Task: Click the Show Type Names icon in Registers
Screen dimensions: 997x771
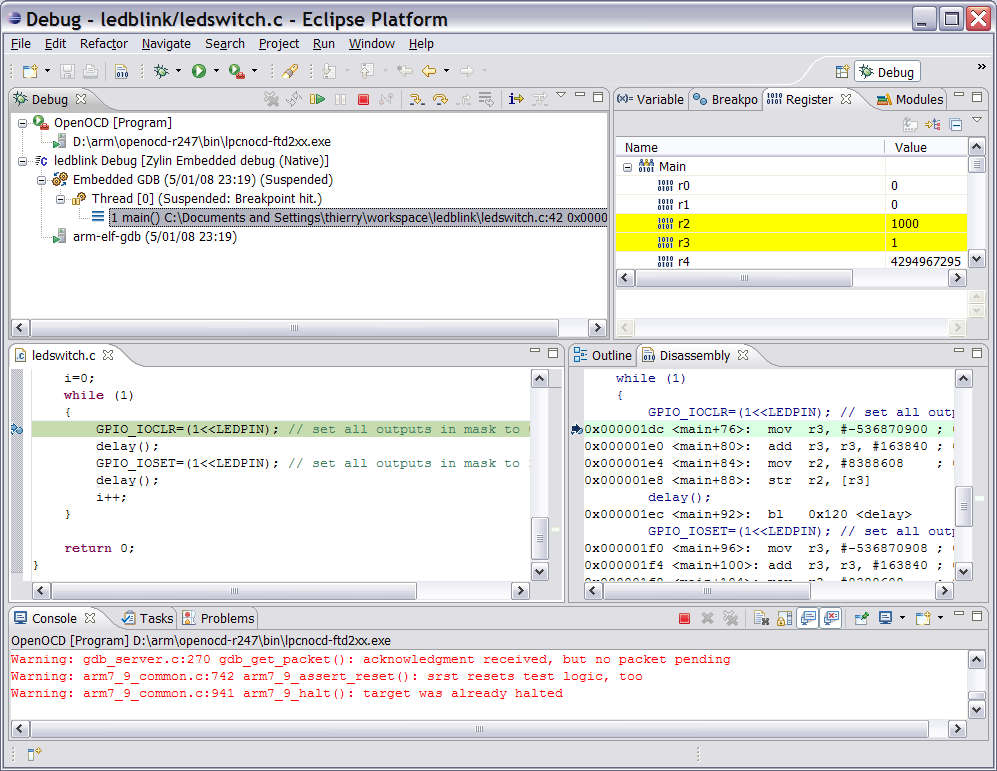Action: (910, 125)
